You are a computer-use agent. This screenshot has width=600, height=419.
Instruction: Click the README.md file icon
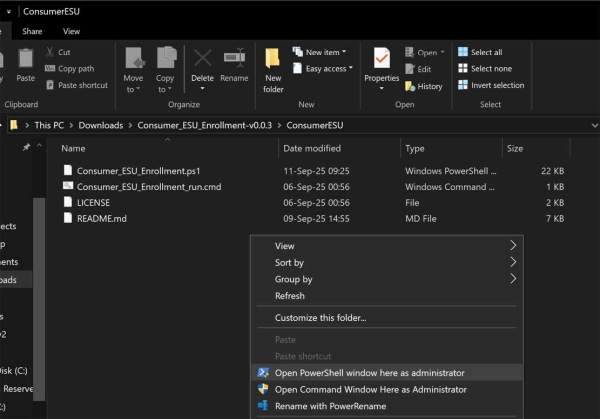point(68,218)
